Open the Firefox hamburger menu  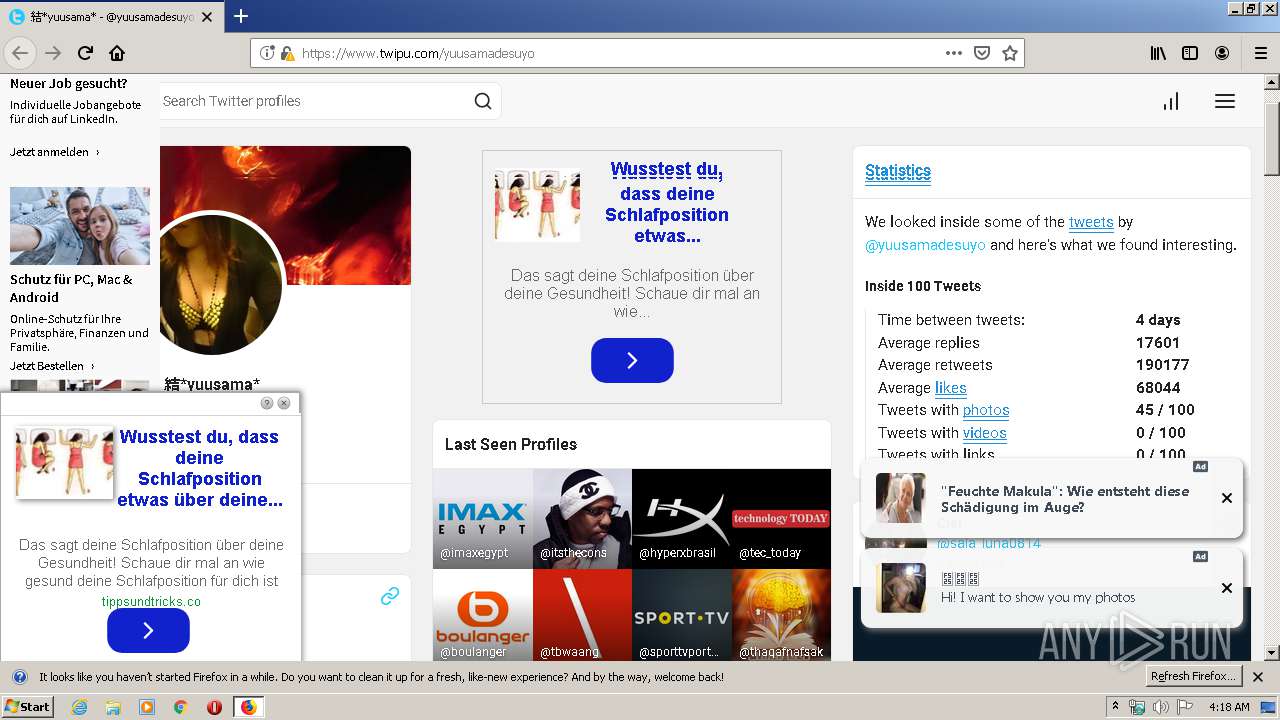[1260, 53]
